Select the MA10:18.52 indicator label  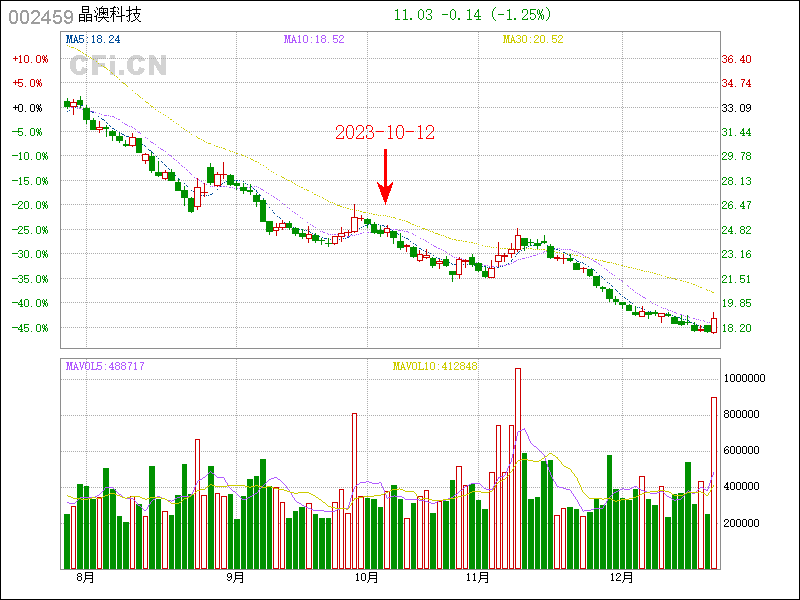click(x=314, y=39)
